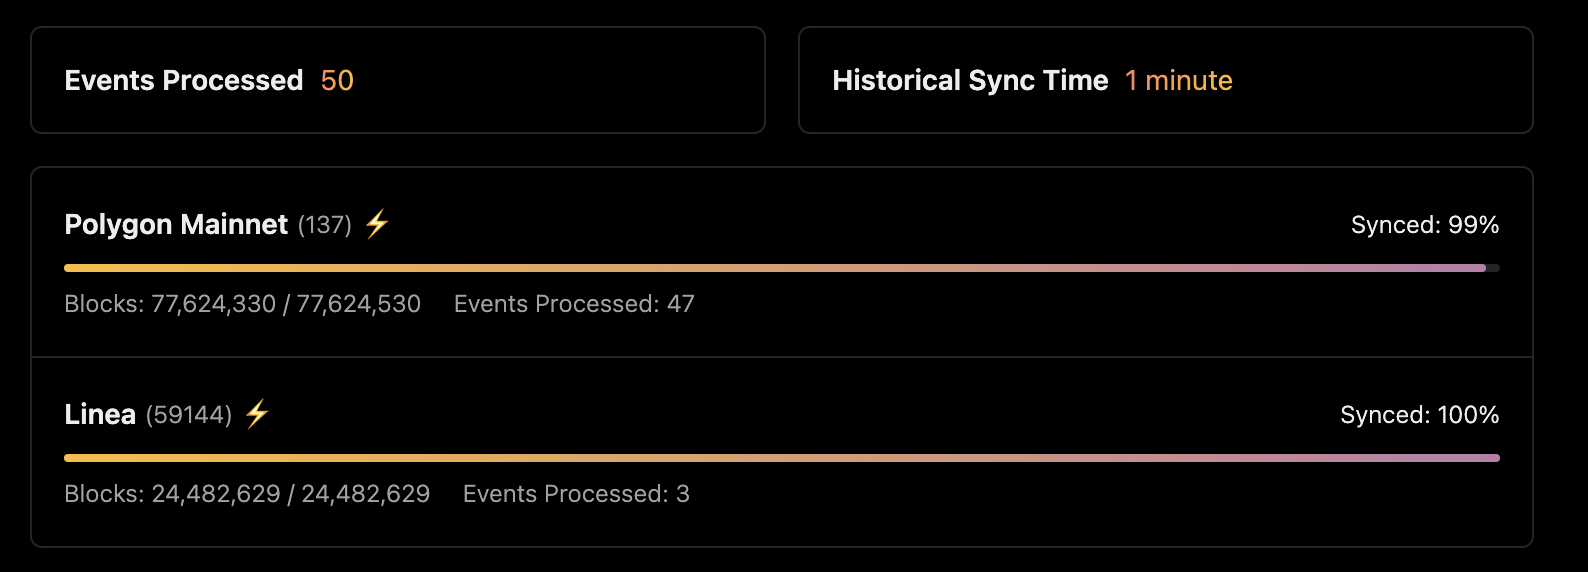
Task: Click Linea block count 24,482,629 / 24,482,629
Action: (x=291, y=494)
